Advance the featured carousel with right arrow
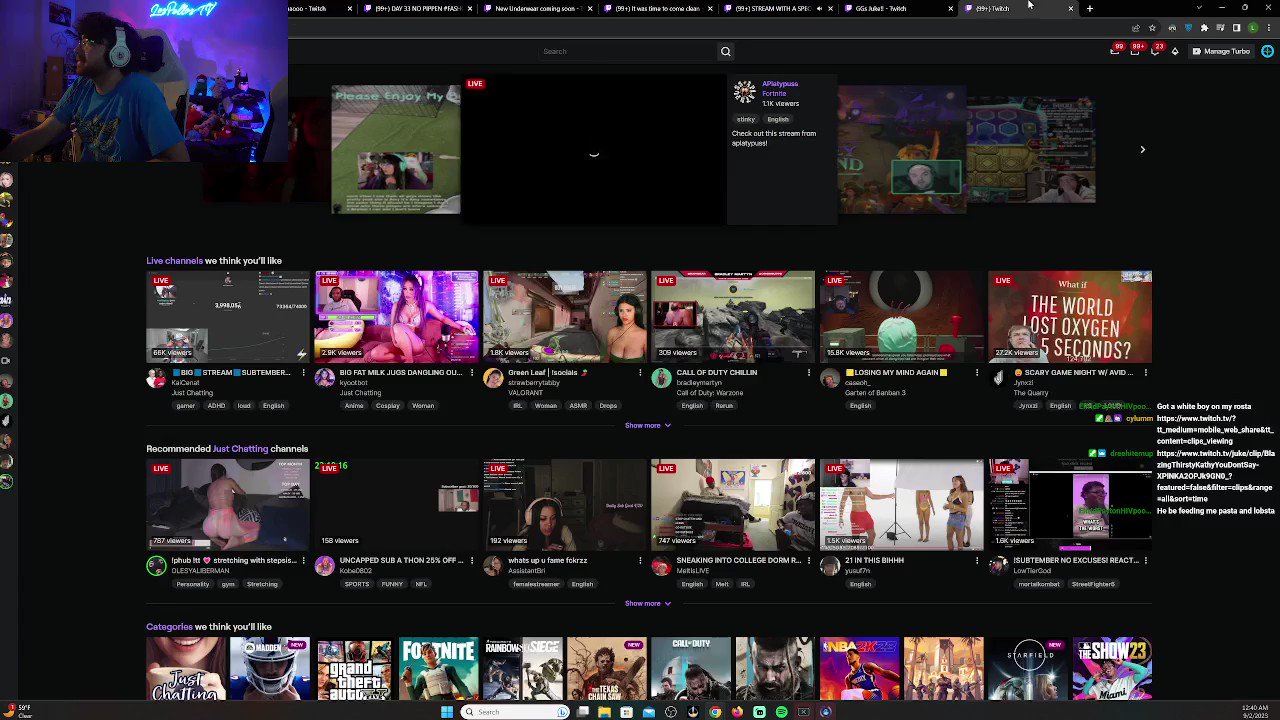Viewport: 1280px width, 720px height. tap(1142, 149)
